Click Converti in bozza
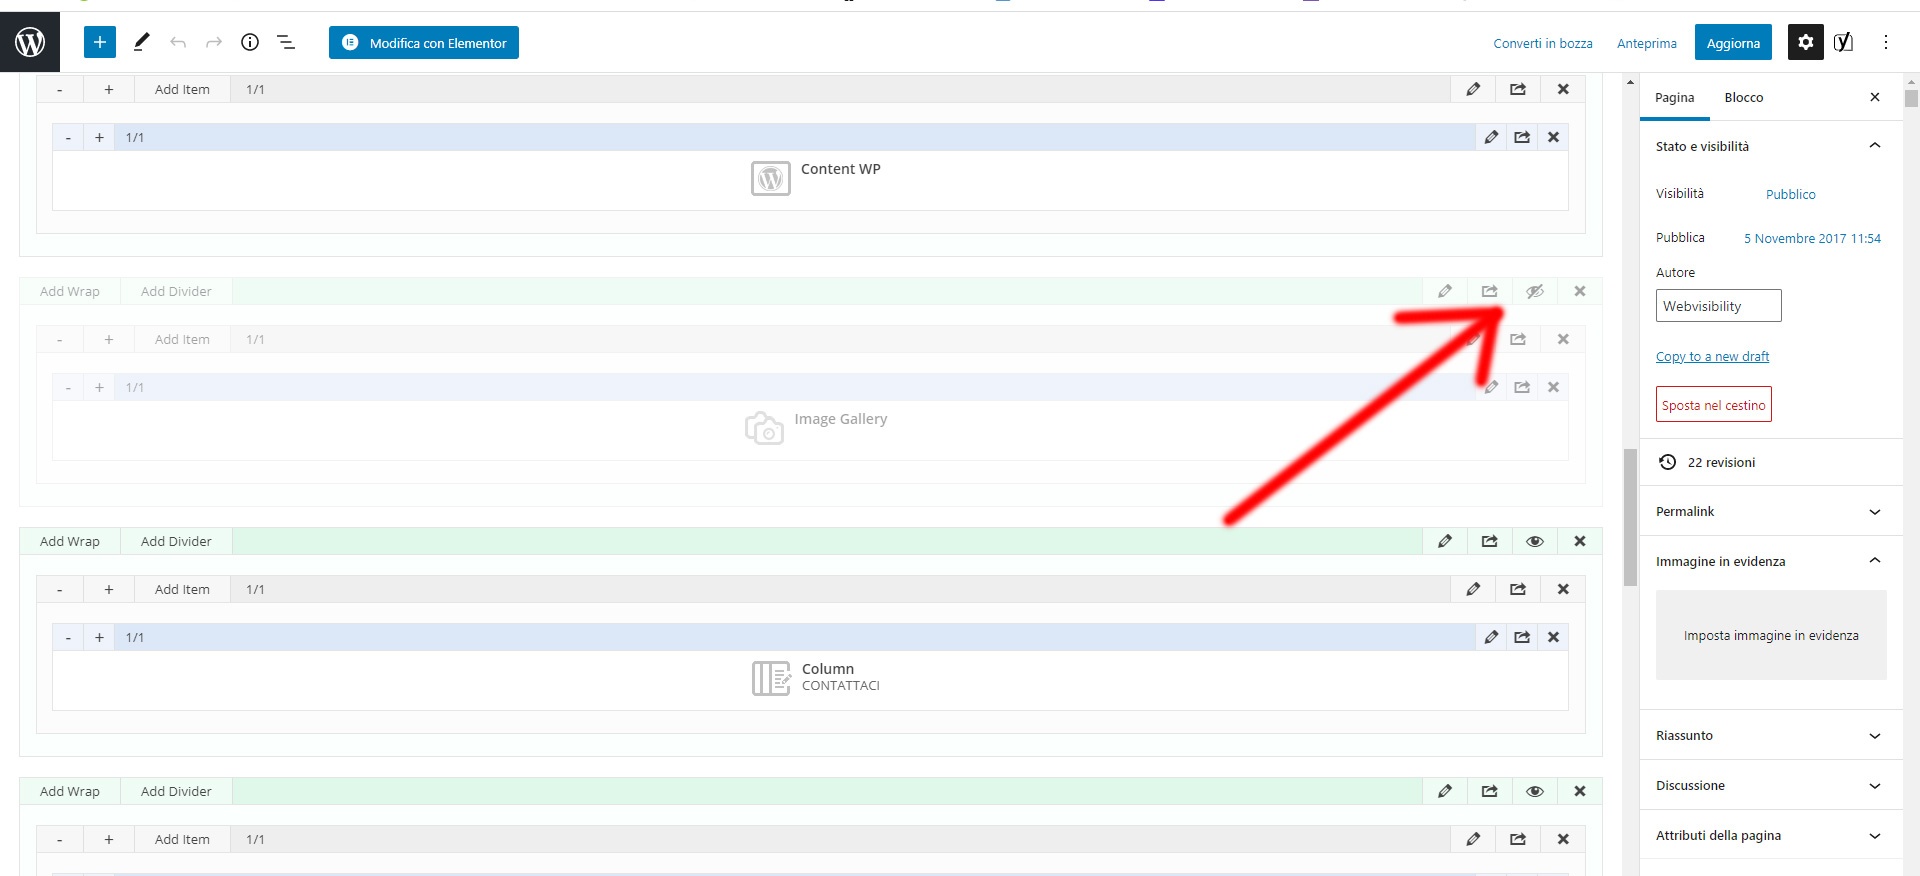The height and width of the screenshot is (876, 1920). tap(1543, 43)
